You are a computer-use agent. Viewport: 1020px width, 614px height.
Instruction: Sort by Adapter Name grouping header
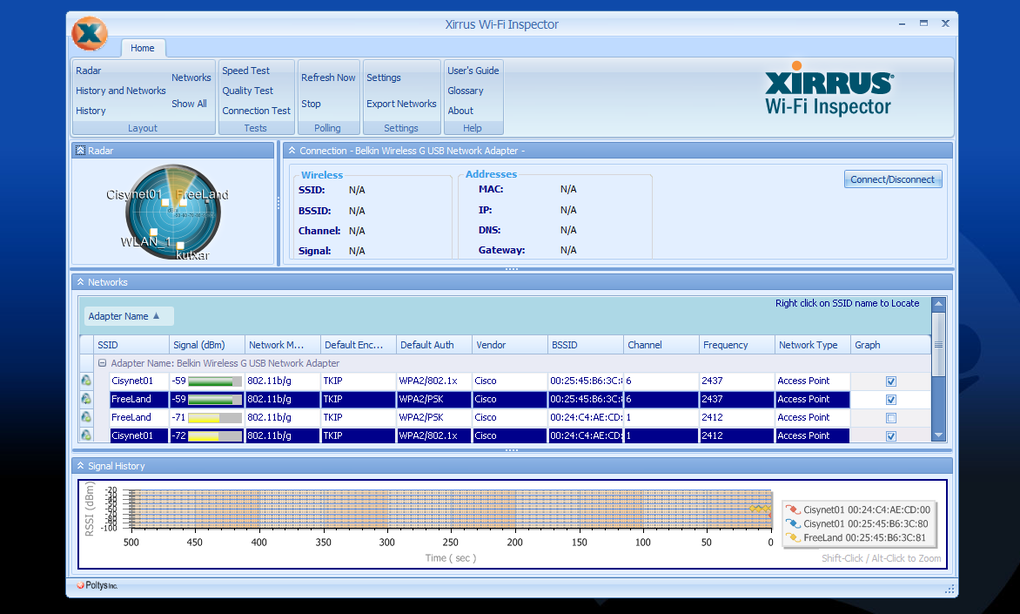[128, 316]
